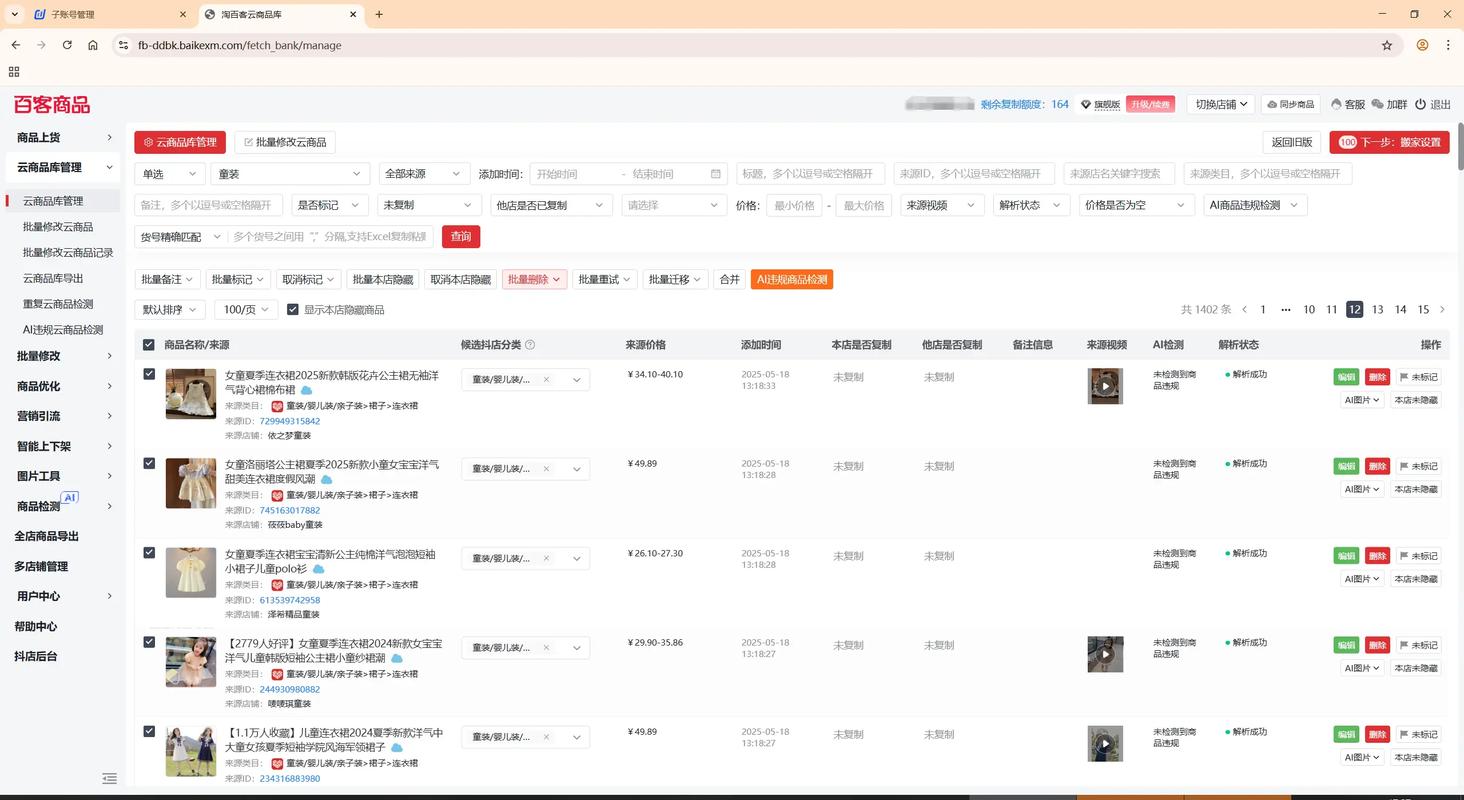
Task: Toggle 显示本店隐藏商品 checkbox
Action: tap(293, 310)
